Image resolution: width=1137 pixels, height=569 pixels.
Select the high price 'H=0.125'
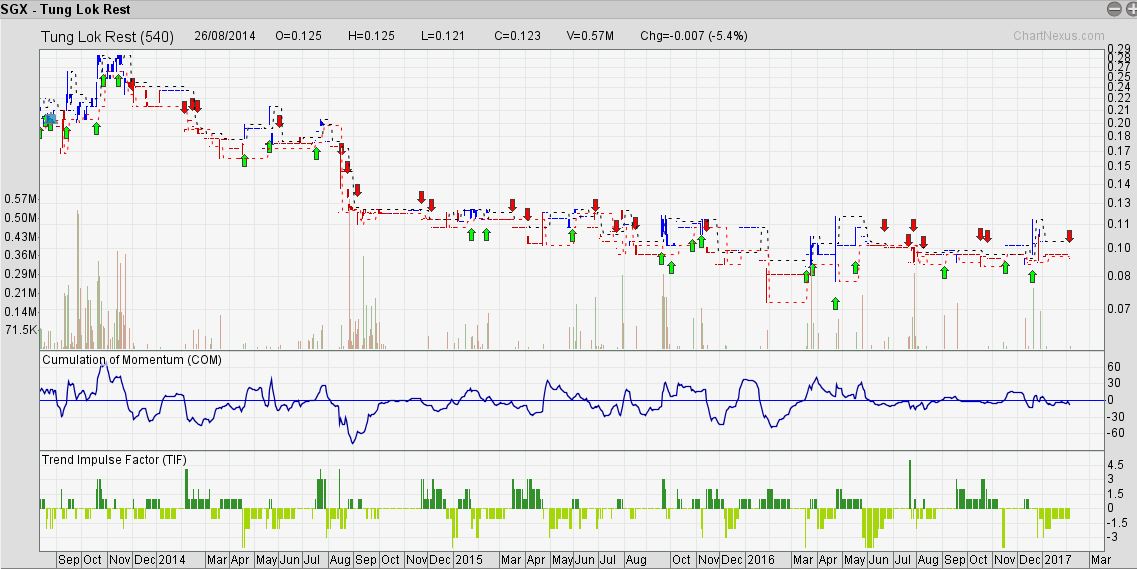tap(371, 36)
